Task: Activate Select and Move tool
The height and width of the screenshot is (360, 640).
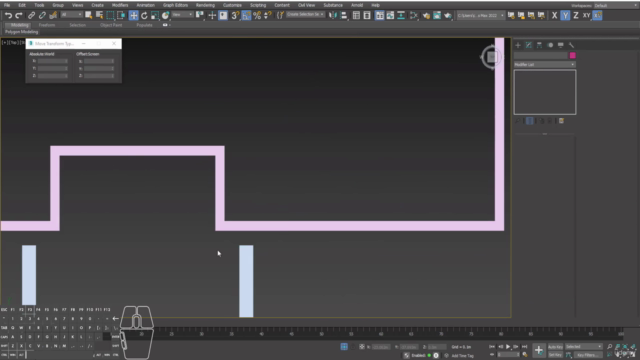Action: tap(133, 16)
